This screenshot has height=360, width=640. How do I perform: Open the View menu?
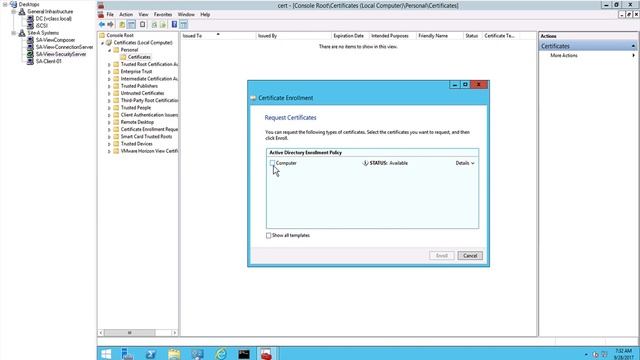[x=143, y=14]
